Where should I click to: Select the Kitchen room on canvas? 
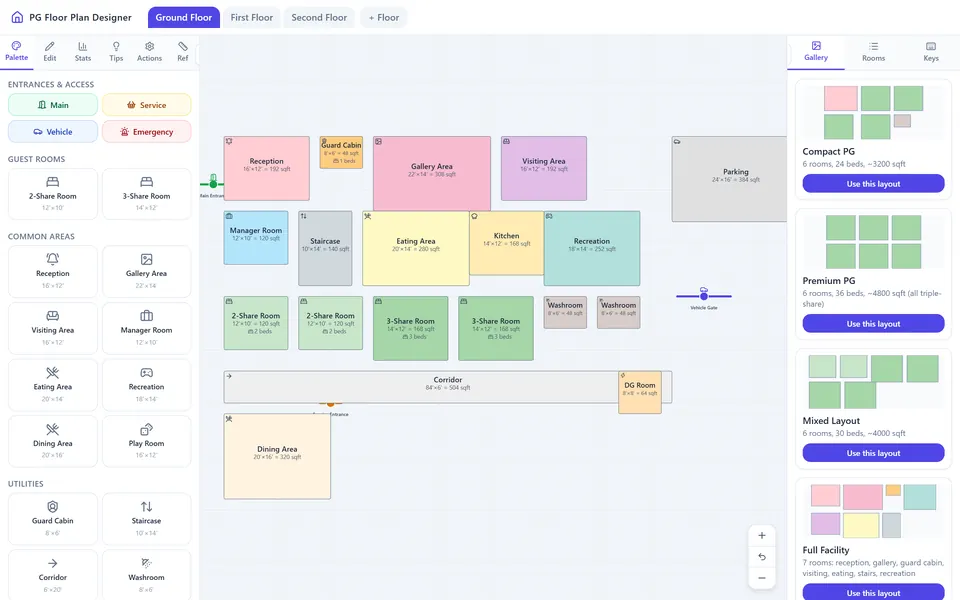point(506,243)
